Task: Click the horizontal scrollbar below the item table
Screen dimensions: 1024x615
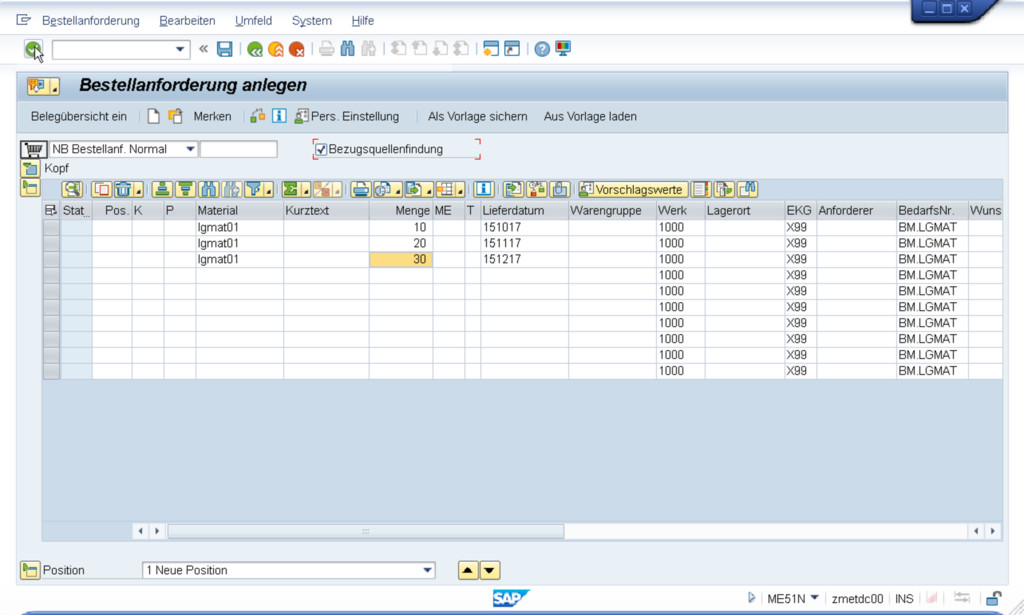Action: pyautogui.click(x=365, y=531)
